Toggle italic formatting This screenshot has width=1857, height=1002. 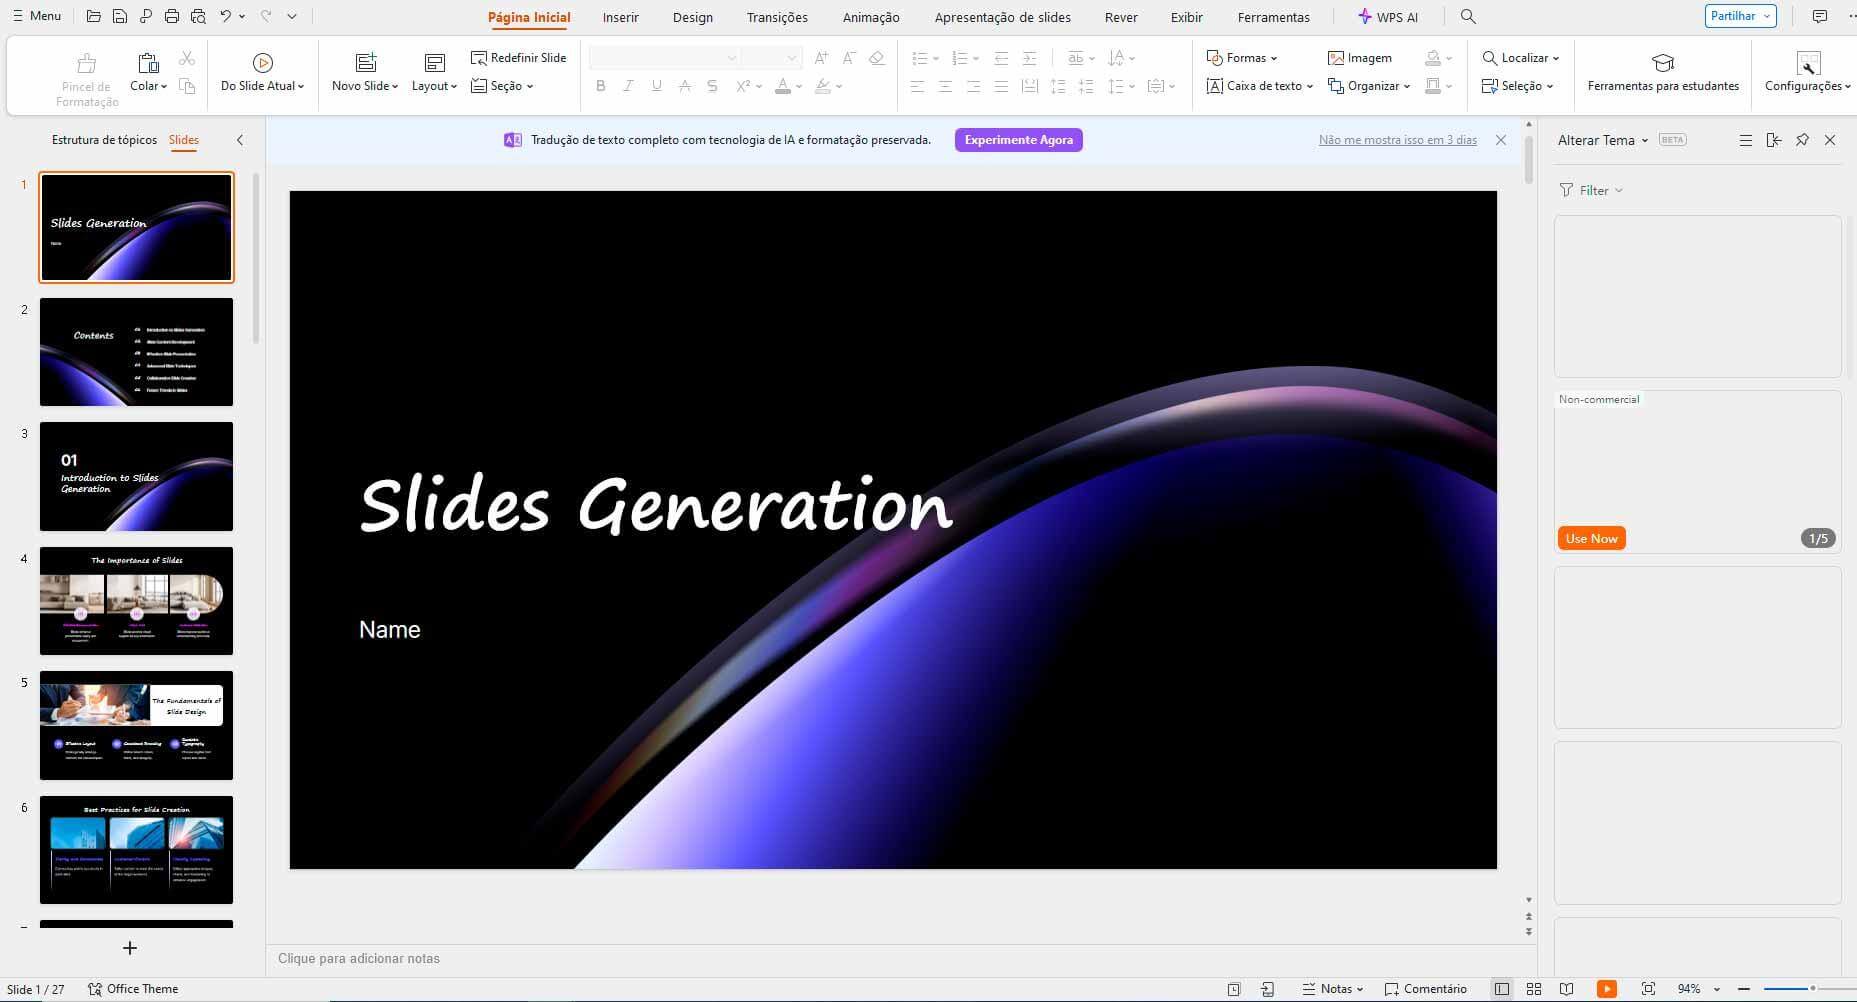628,86
